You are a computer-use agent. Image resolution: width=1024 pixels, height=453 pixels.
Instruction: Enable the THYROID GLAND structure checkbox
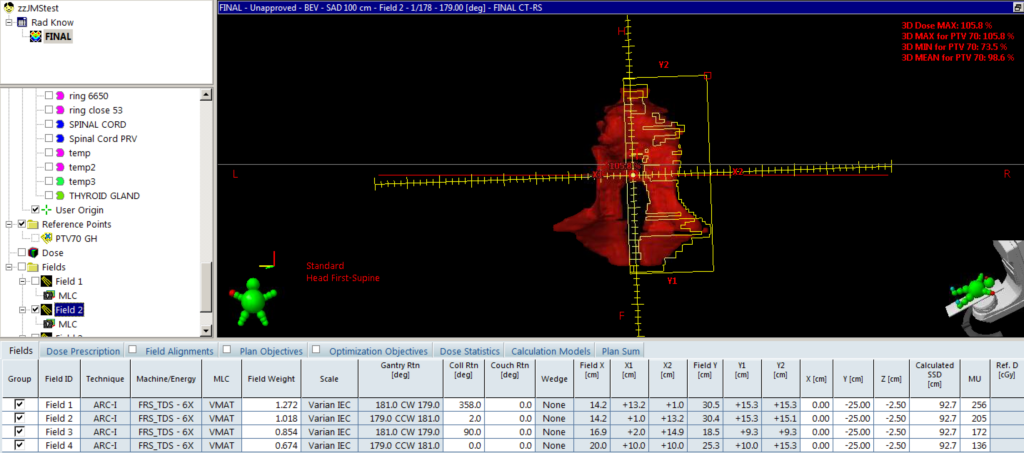[x=48, y=195]
